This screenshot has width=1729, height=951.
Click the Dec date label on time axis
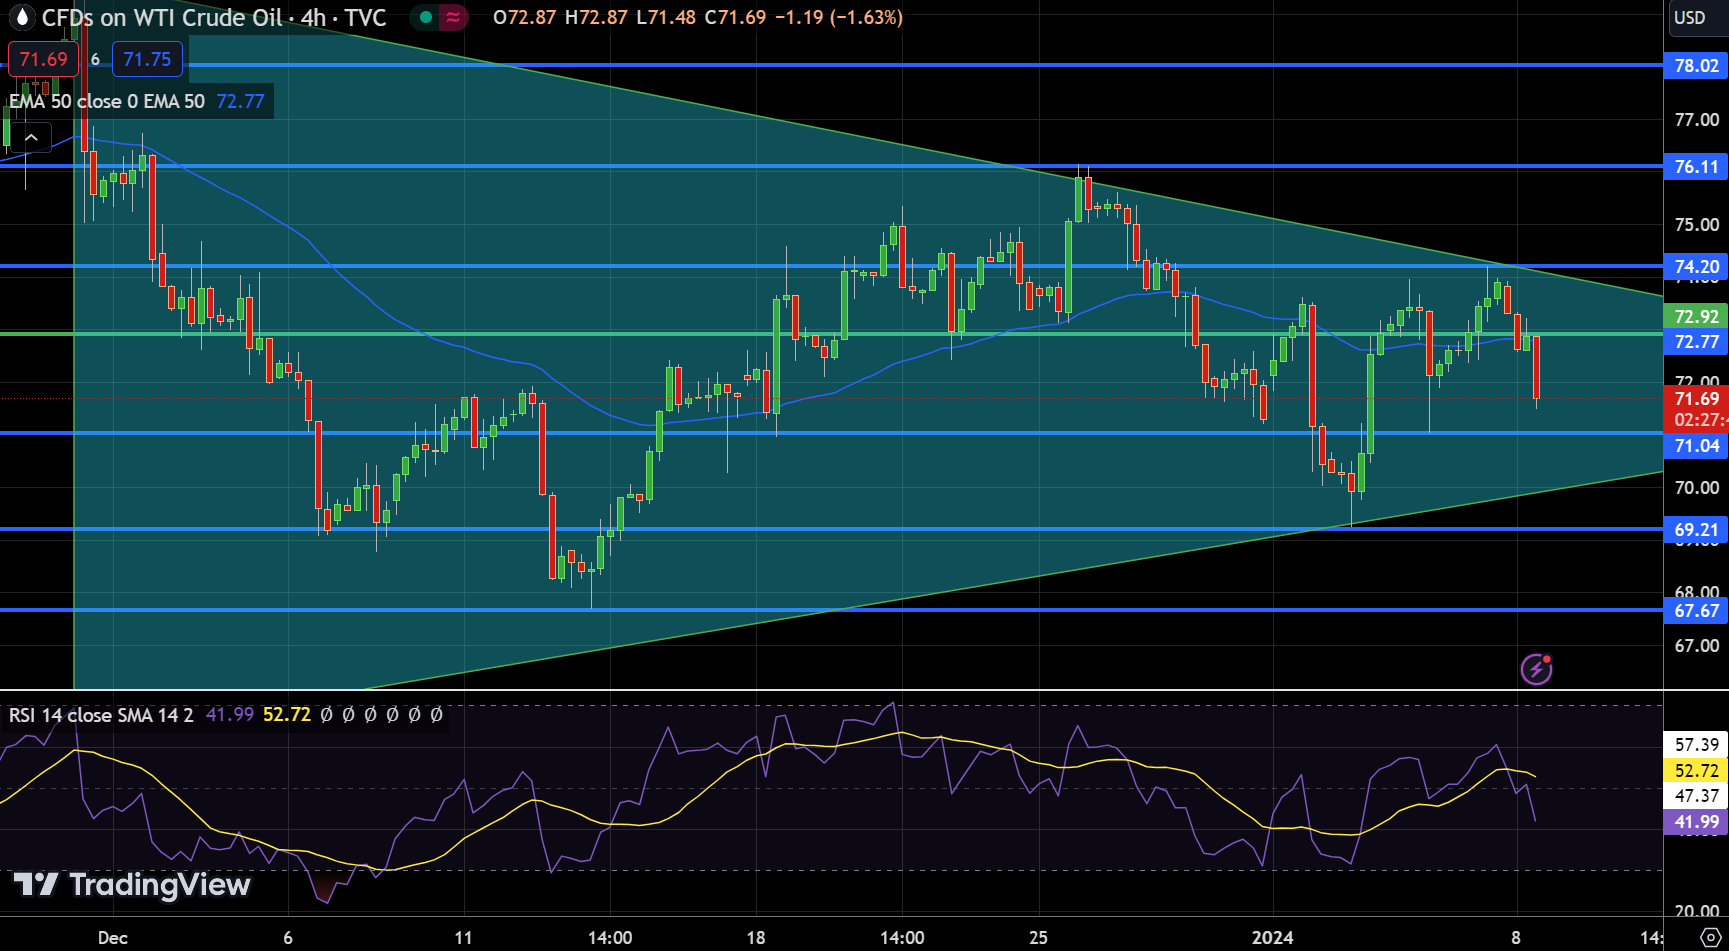pyautogui.click(x=113, y=938)
